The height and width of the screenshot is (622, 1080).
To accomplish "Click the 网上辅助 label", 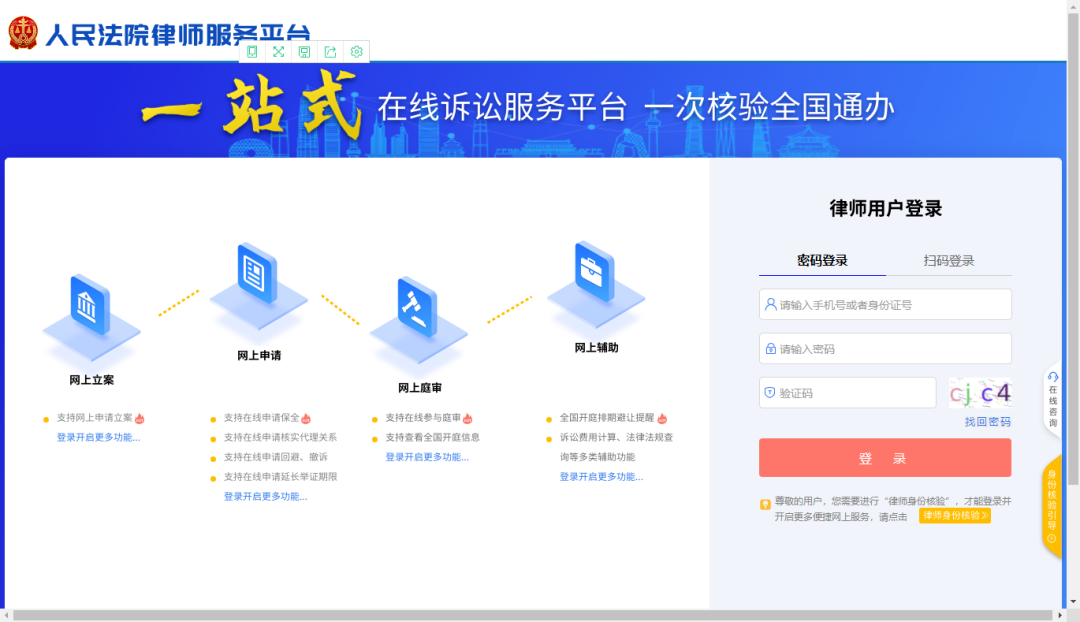I will (596, 348).
